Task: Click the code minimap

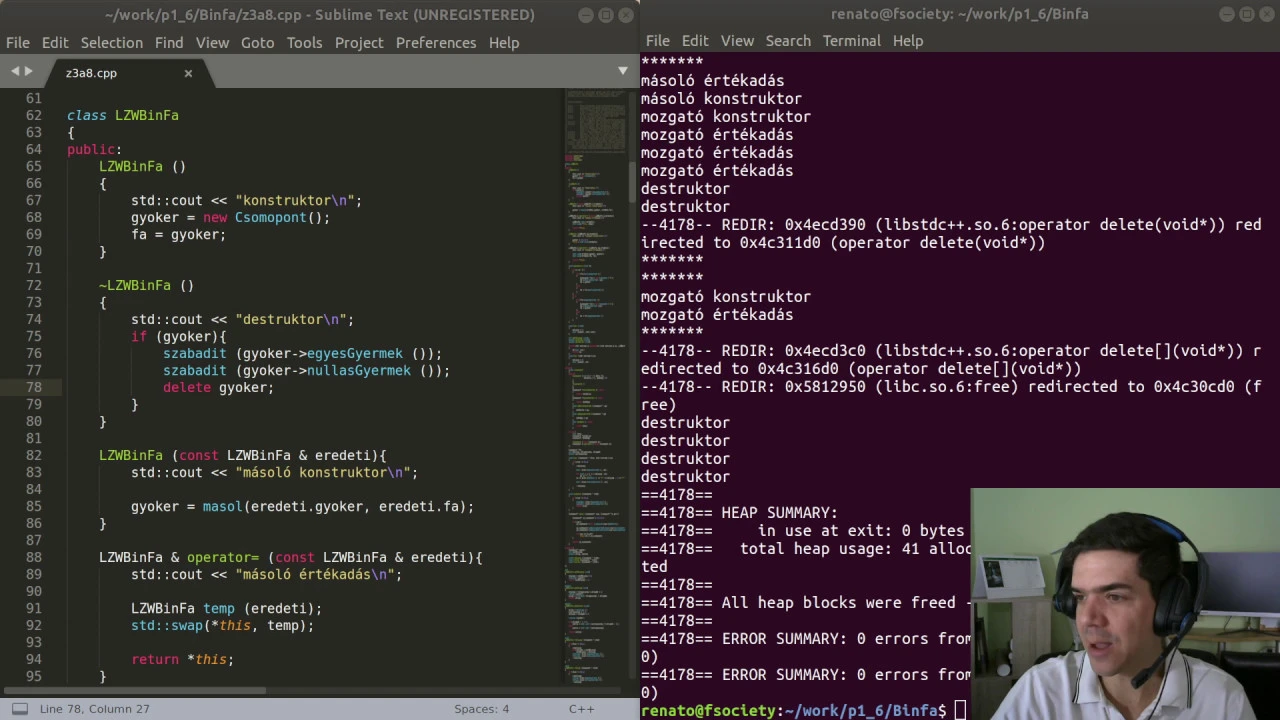Action: point(596,385)
